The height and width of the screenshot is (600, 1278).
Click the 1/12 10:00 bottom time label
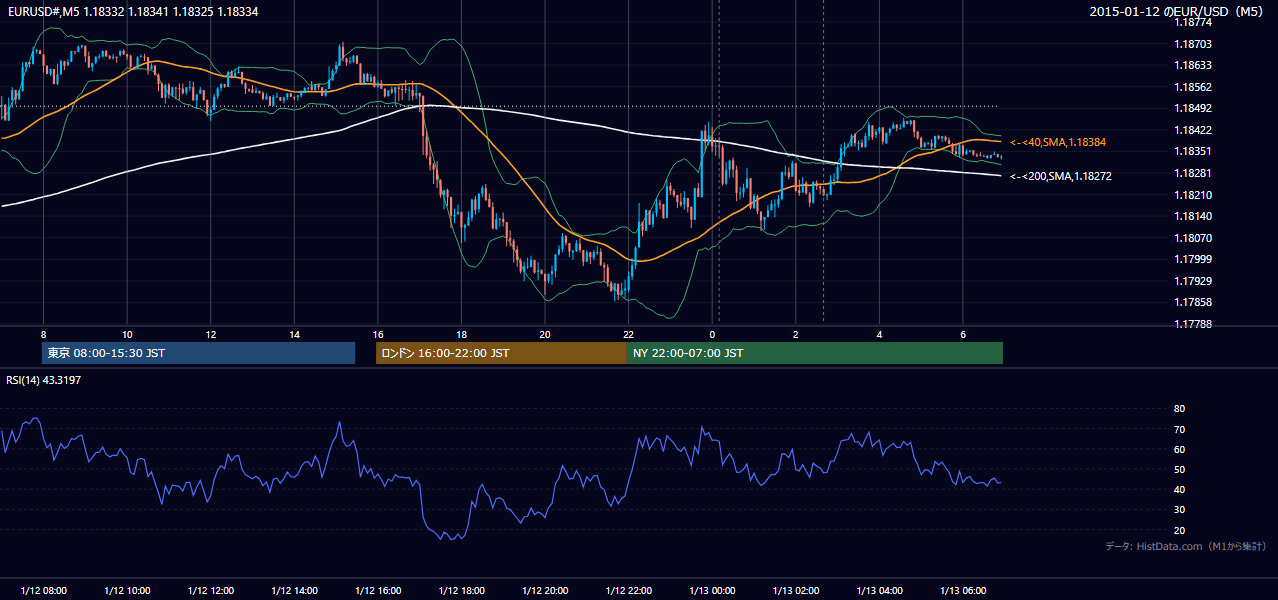(127, 590)
